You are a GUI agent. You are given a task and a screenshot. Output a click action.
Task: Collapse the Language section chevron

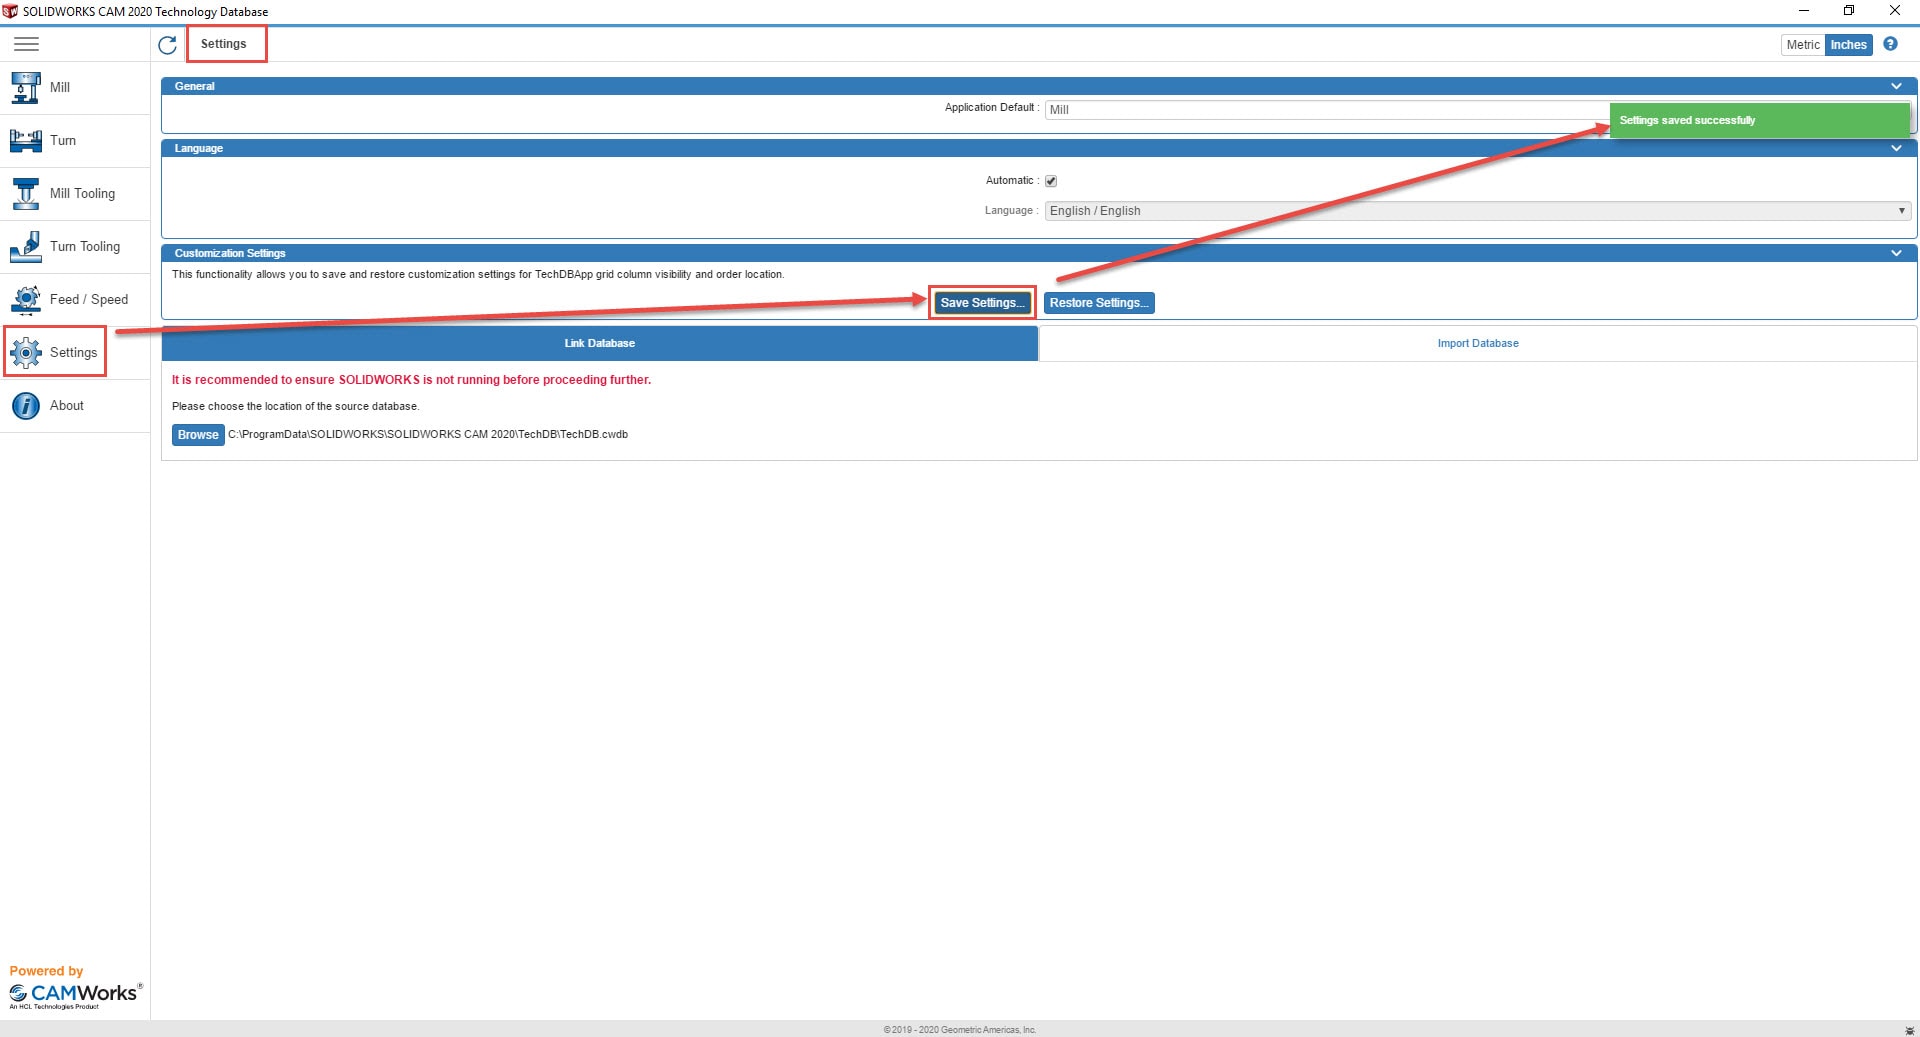(x=1896, y=148)
